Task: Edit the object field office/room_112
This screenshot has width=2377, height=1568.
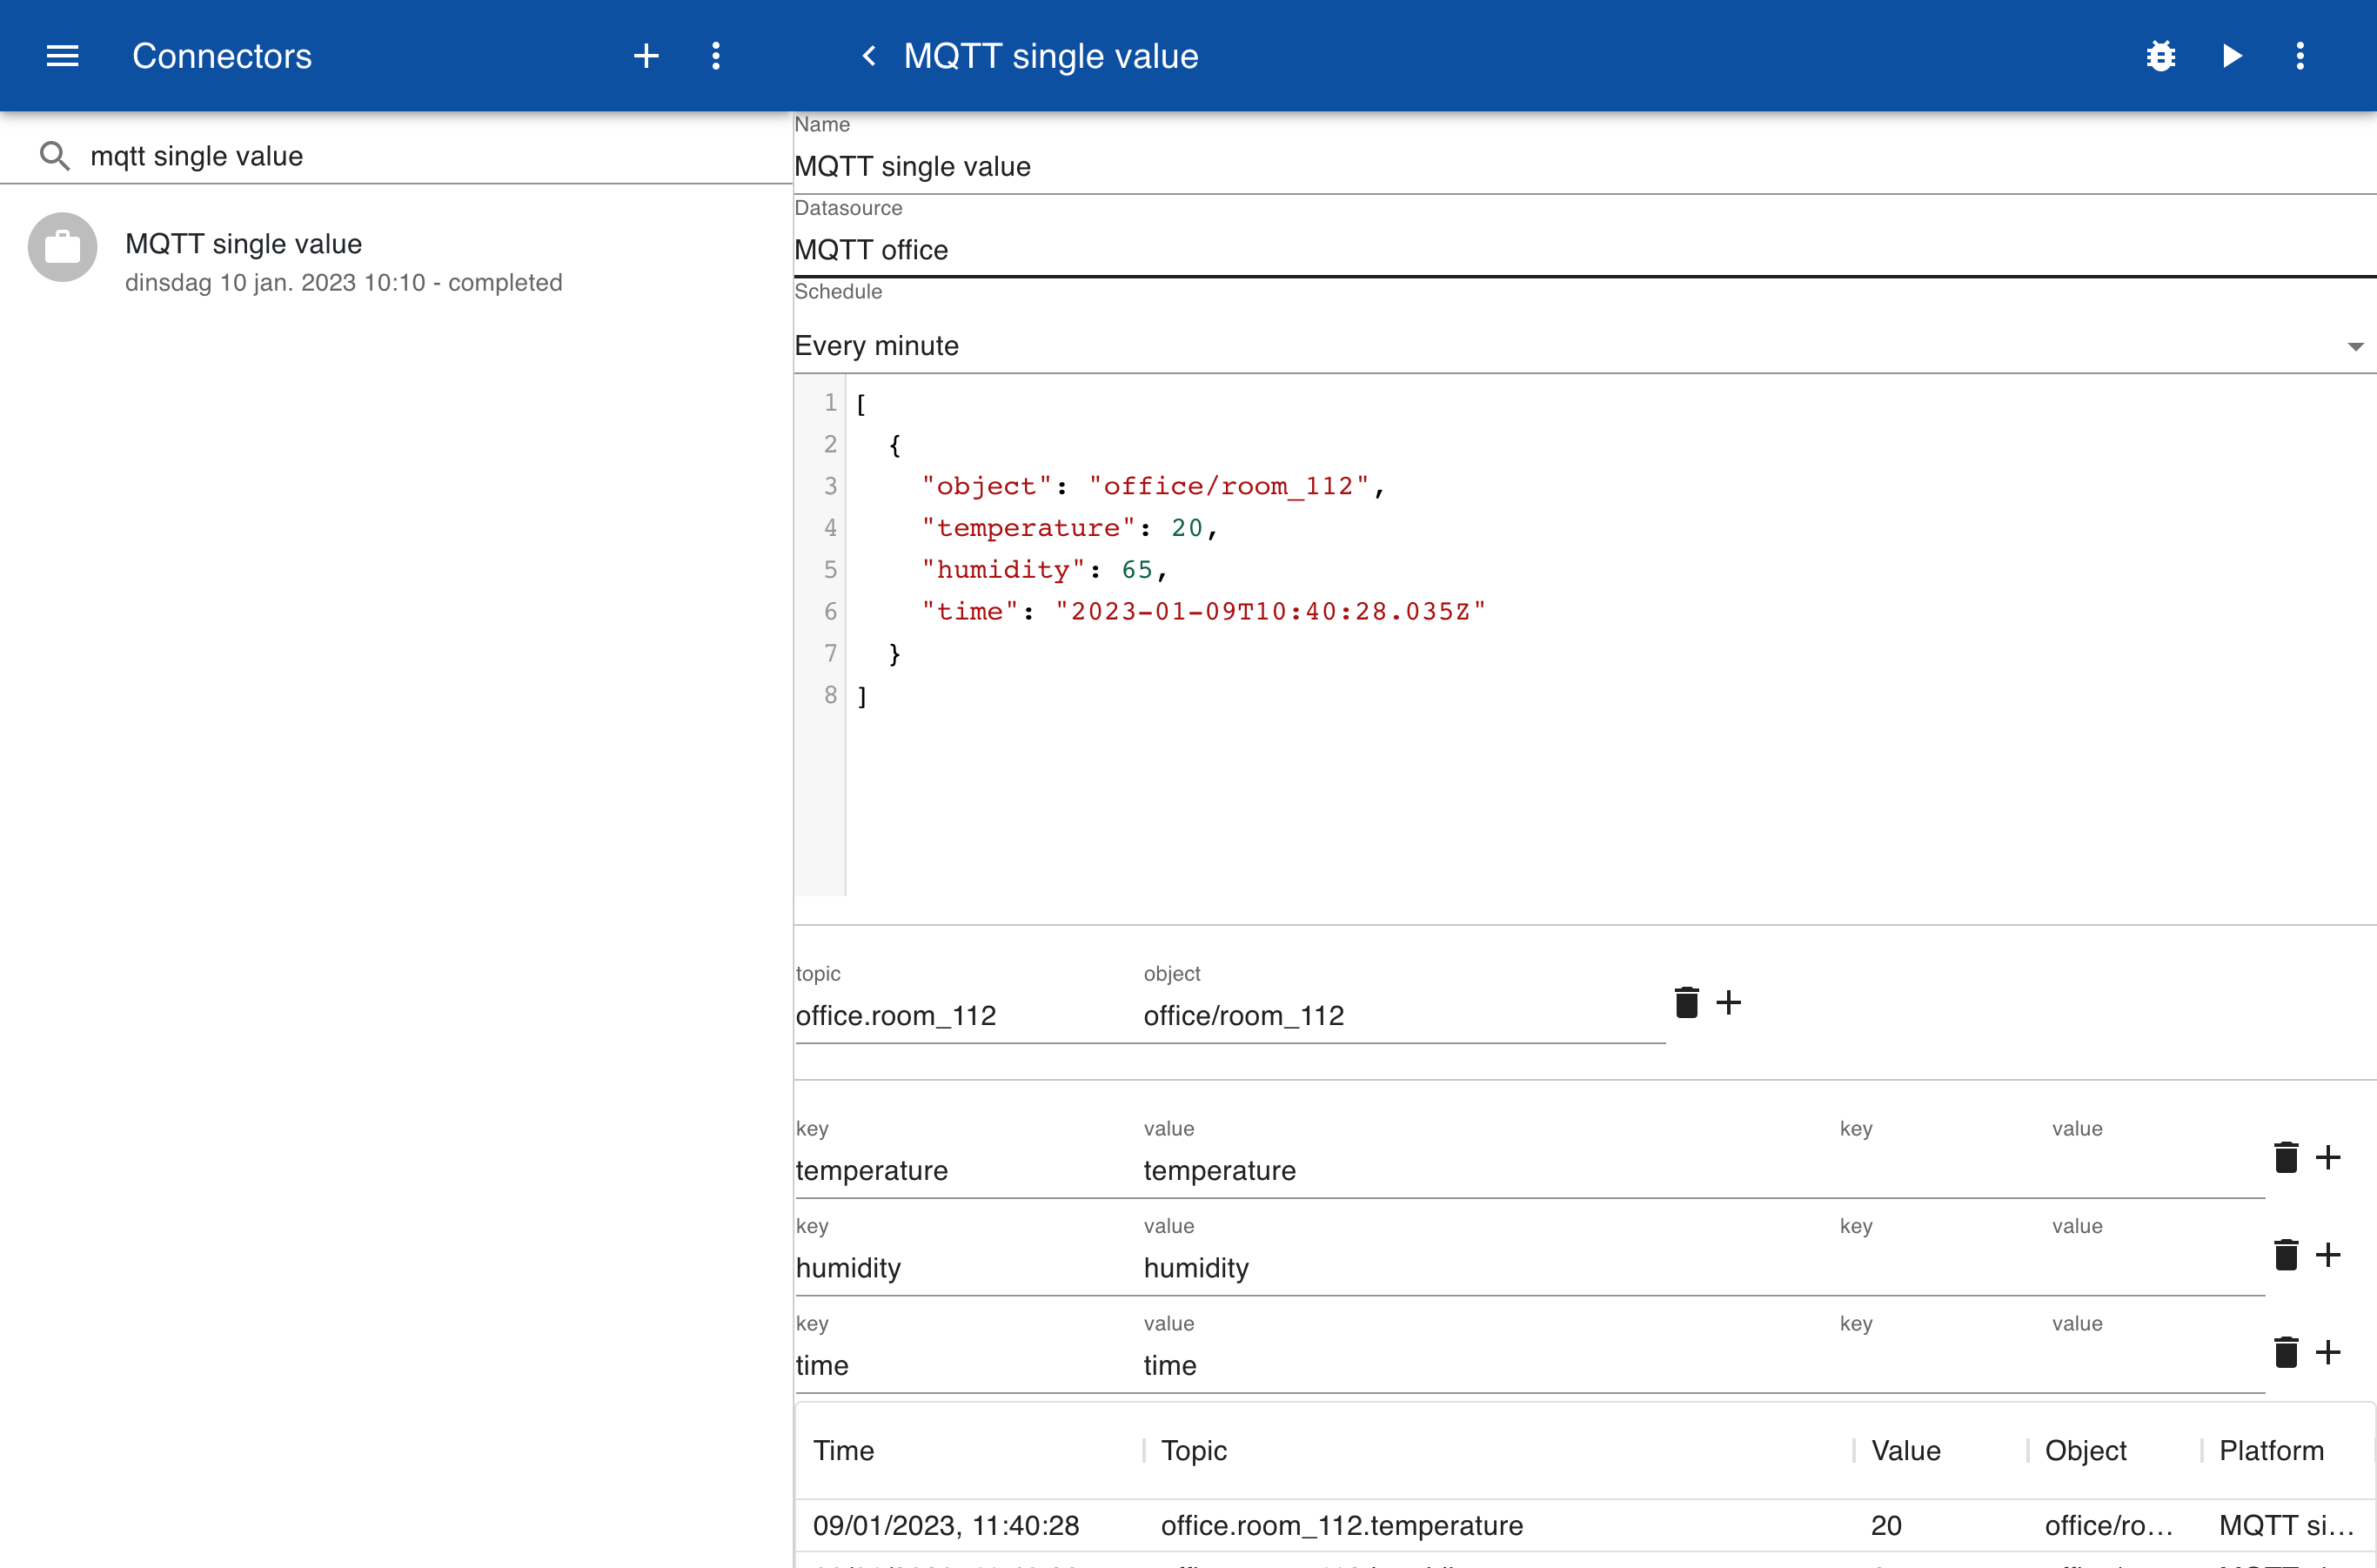Action: (1404, 1016)
